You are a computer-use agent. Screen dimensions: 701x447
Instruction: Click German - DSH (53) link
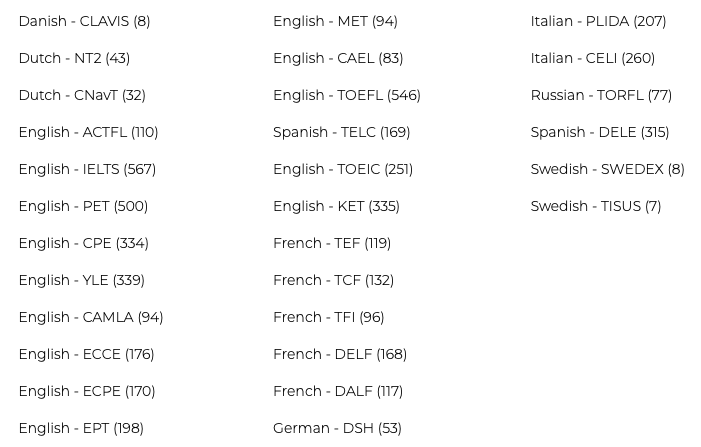[337, 429]
